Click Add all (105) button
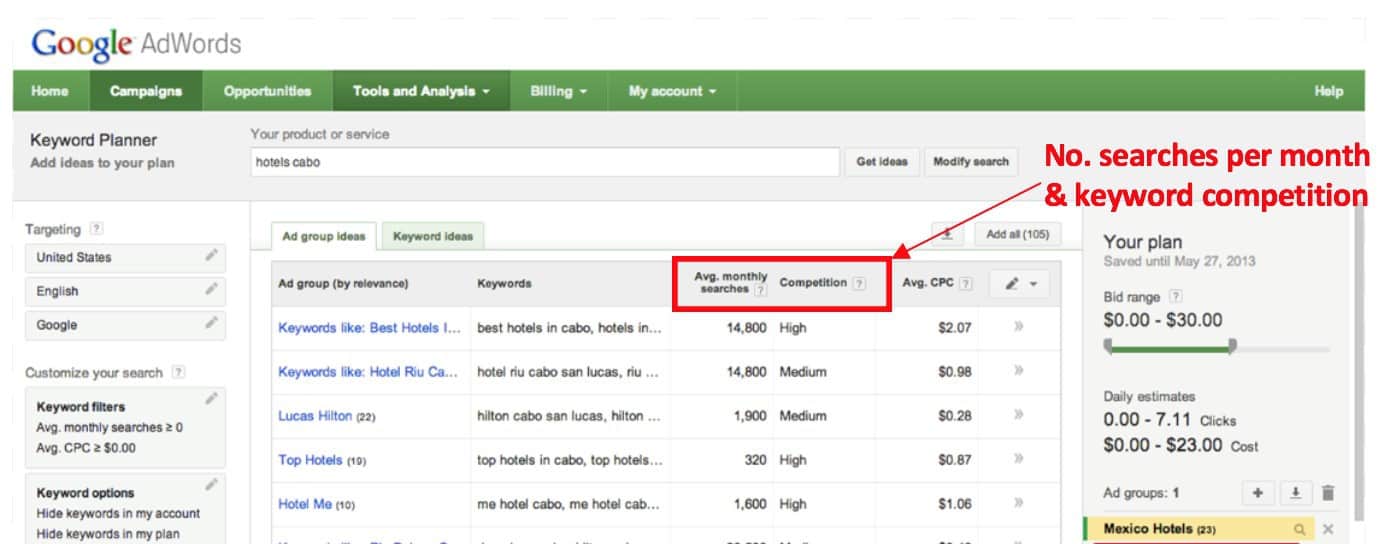The width and height of the screenshot is (1380, 544). (1017, 234)
